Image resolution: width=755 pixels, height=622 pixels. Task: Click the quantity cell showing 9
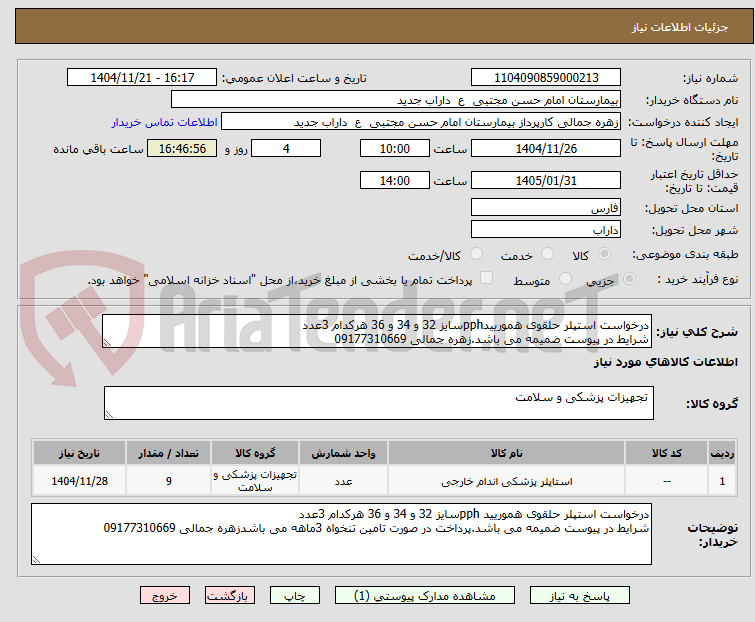(x=169, y=481)
